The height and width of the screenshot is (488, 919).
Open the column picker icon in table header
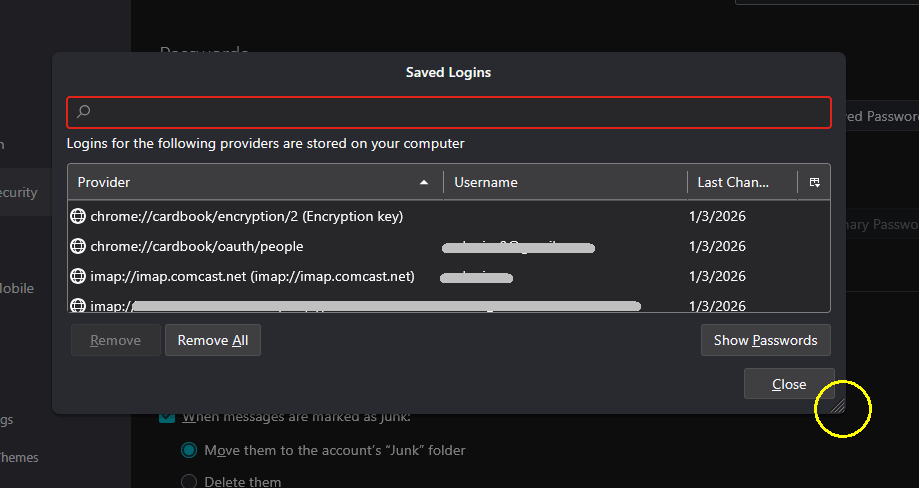point(815,182)
